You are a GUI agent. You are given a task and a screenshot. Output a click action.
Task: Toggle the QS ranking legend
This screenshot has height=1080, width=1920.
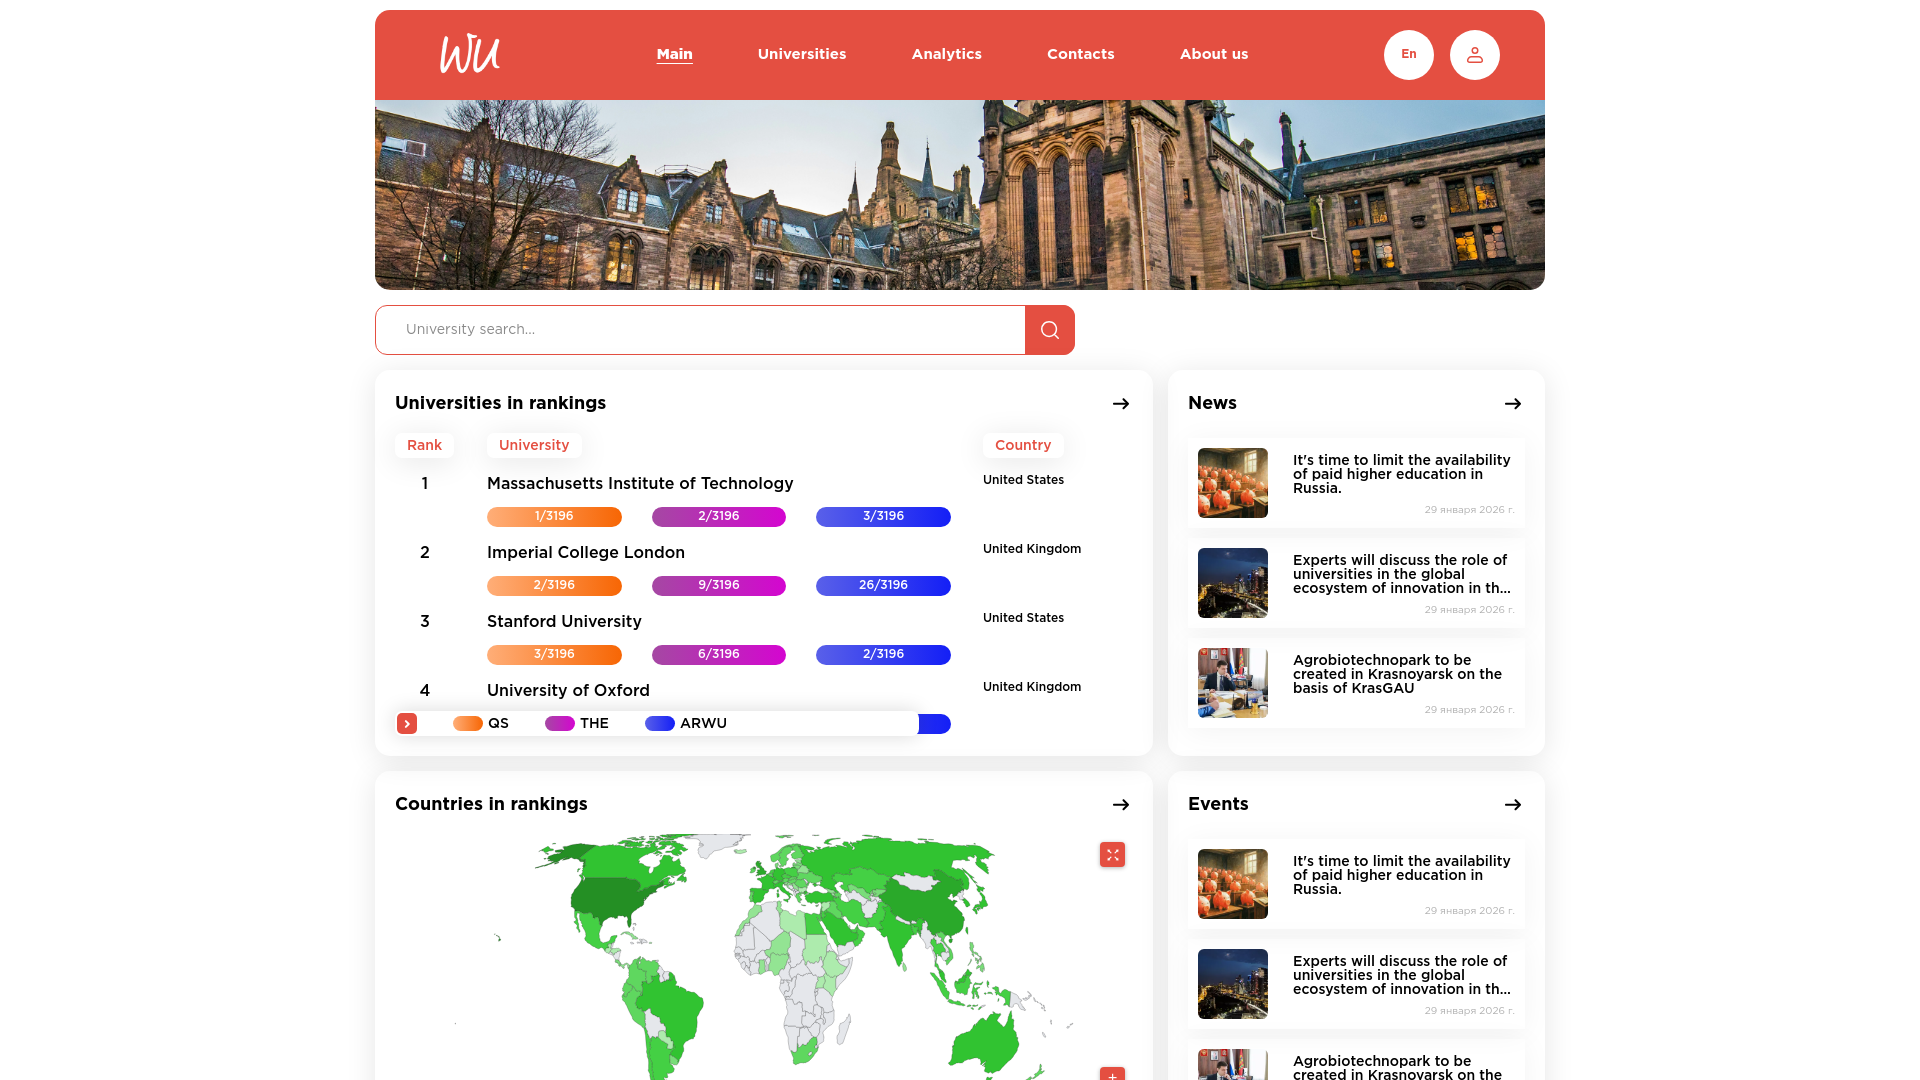pos(481,724)
